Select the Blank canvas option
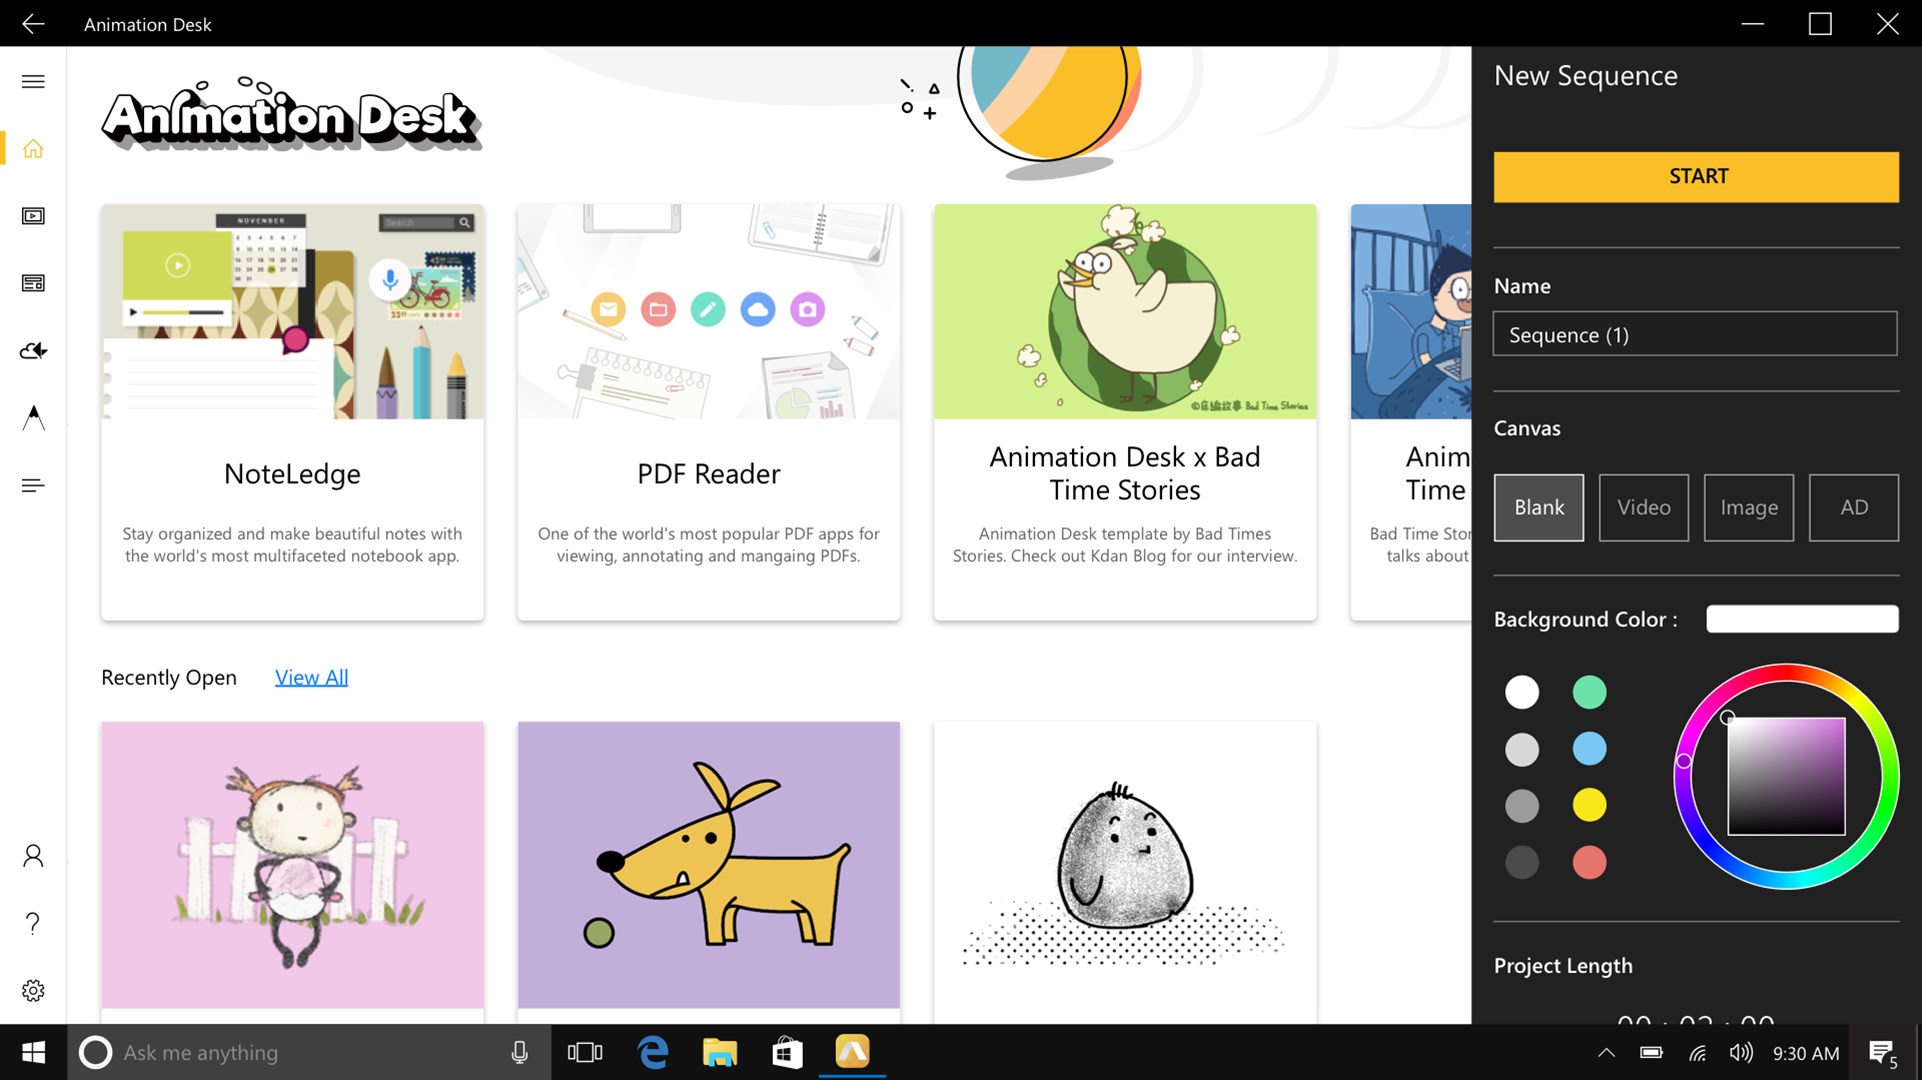This screenshot has width=1922, height=1080. pyautogui.click(x=1538, y=507)
